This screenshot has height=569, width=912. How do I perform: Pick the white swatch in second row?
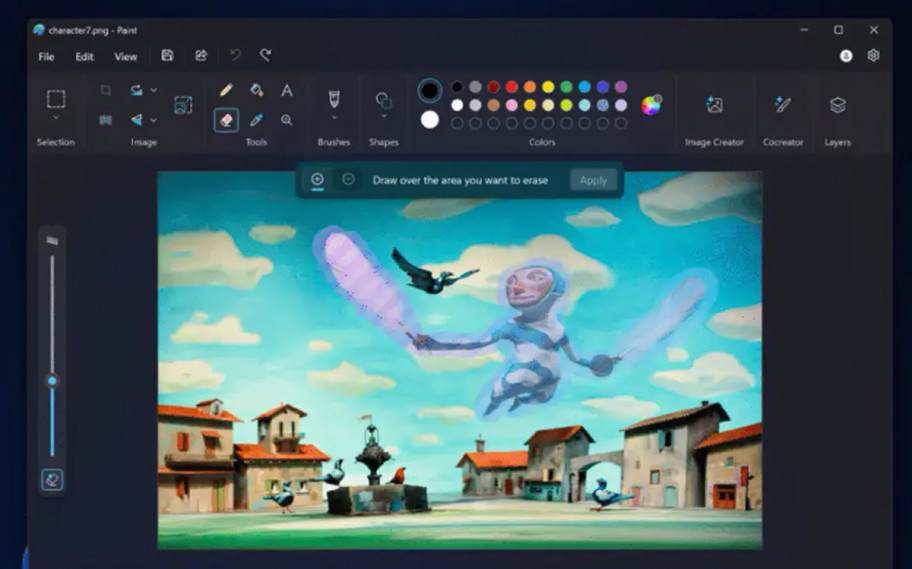457,105
